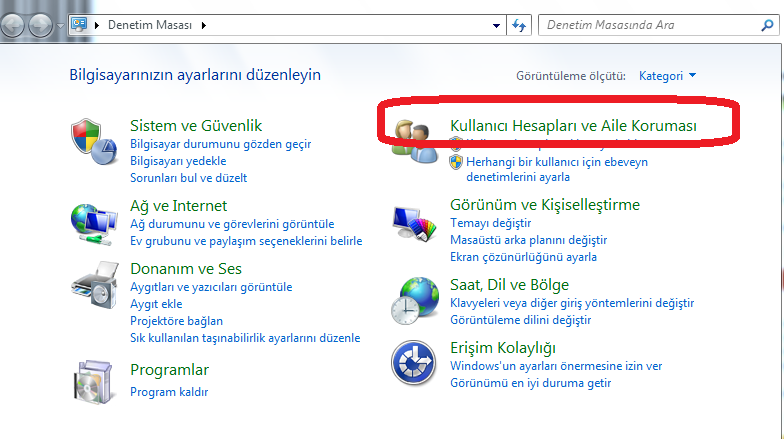Screen dimensions: 784x439
Task: Click Klavyeleri veya diğer giriş yöntemlerini değiştir
Action: [x=572, y=303]
